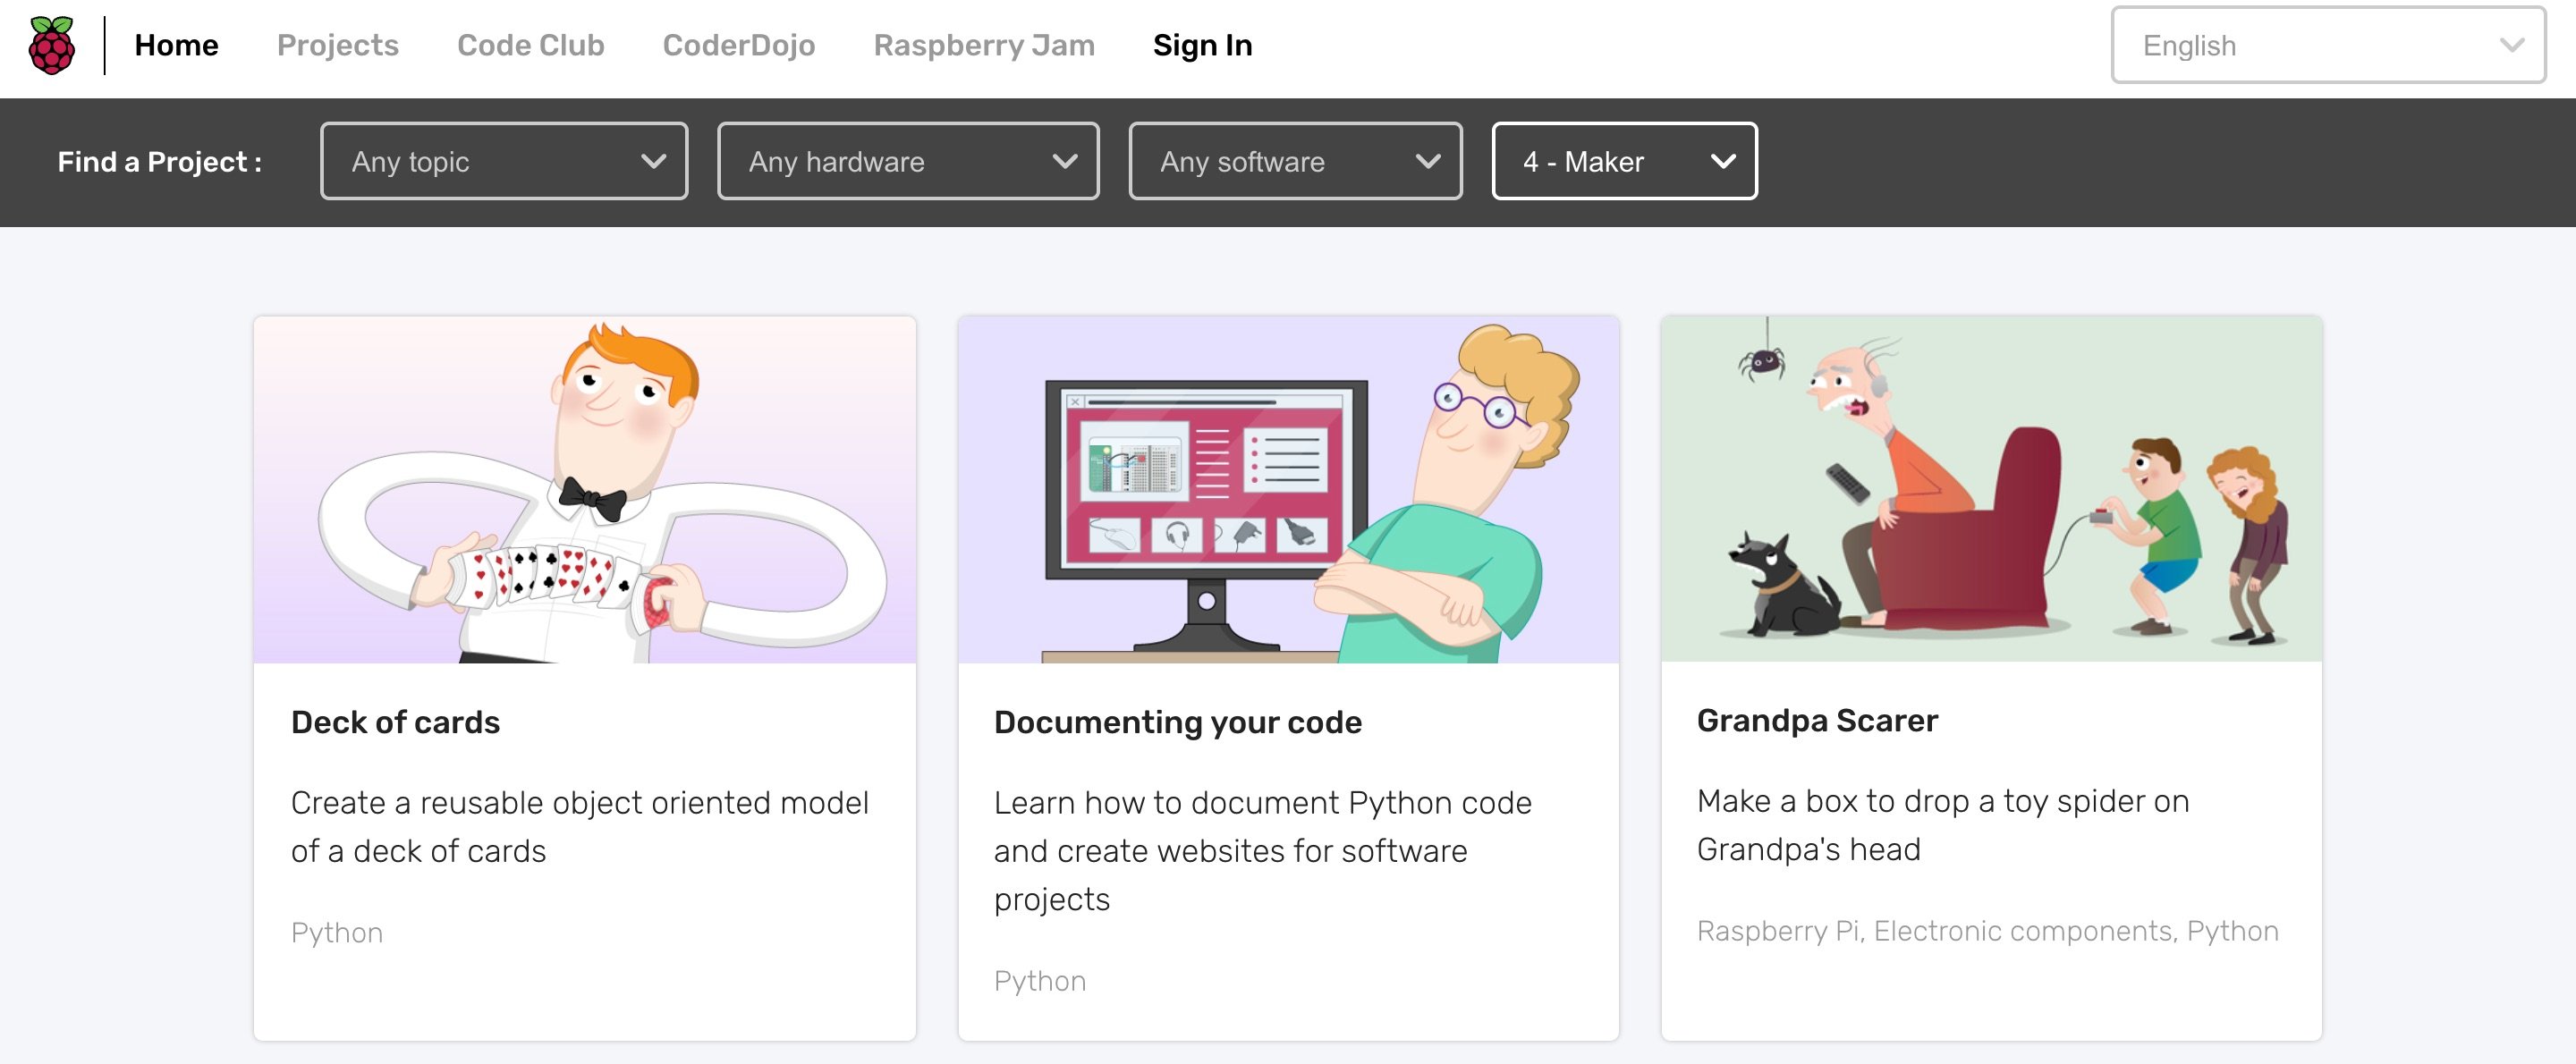This screenshot has height=1064, width=2576.
Task: Open the Home menu item
Action: (x=176, y=45)
